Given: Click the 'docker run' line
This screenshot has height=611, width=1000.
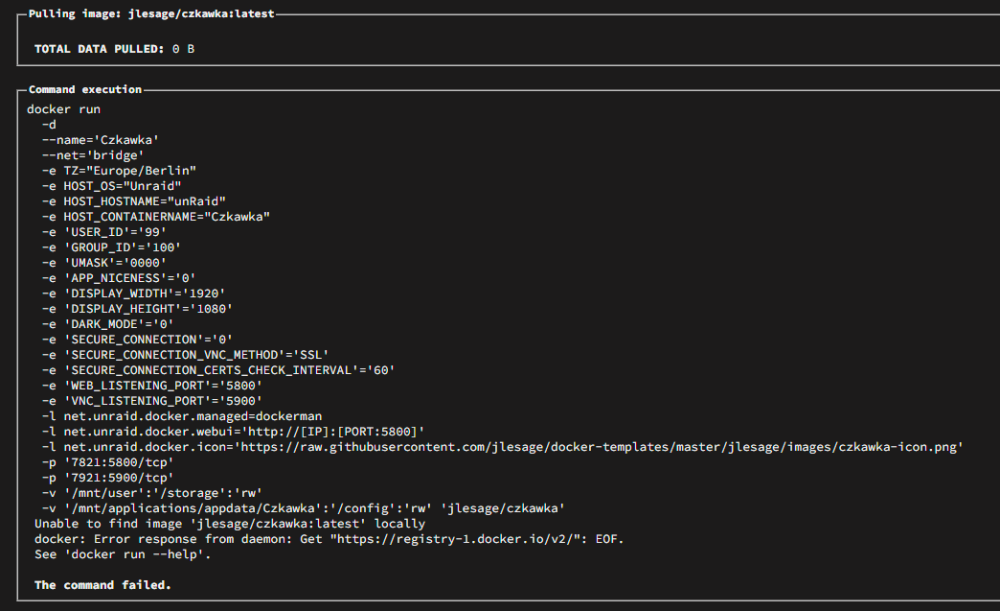Looking at the screenshot, I should [64, 109].
